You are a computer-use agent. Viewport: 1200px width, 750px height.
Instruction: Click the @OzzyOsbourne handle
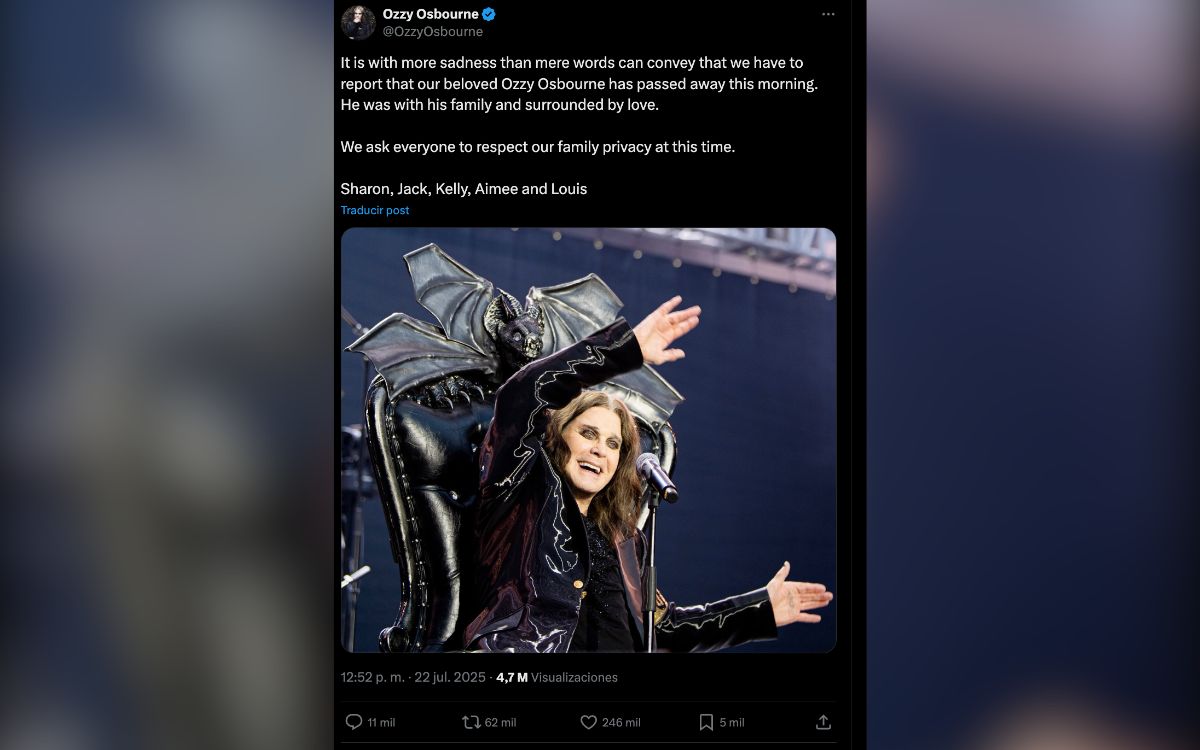[x=432, y=32]
